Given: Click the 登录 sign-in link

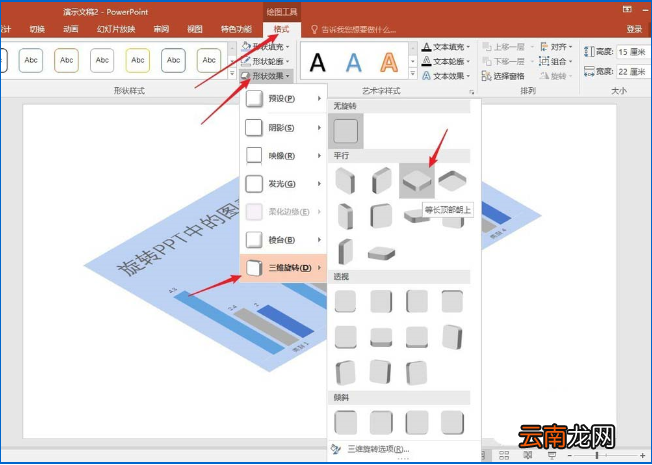Looking at the screenshot, I should [634, 29].
